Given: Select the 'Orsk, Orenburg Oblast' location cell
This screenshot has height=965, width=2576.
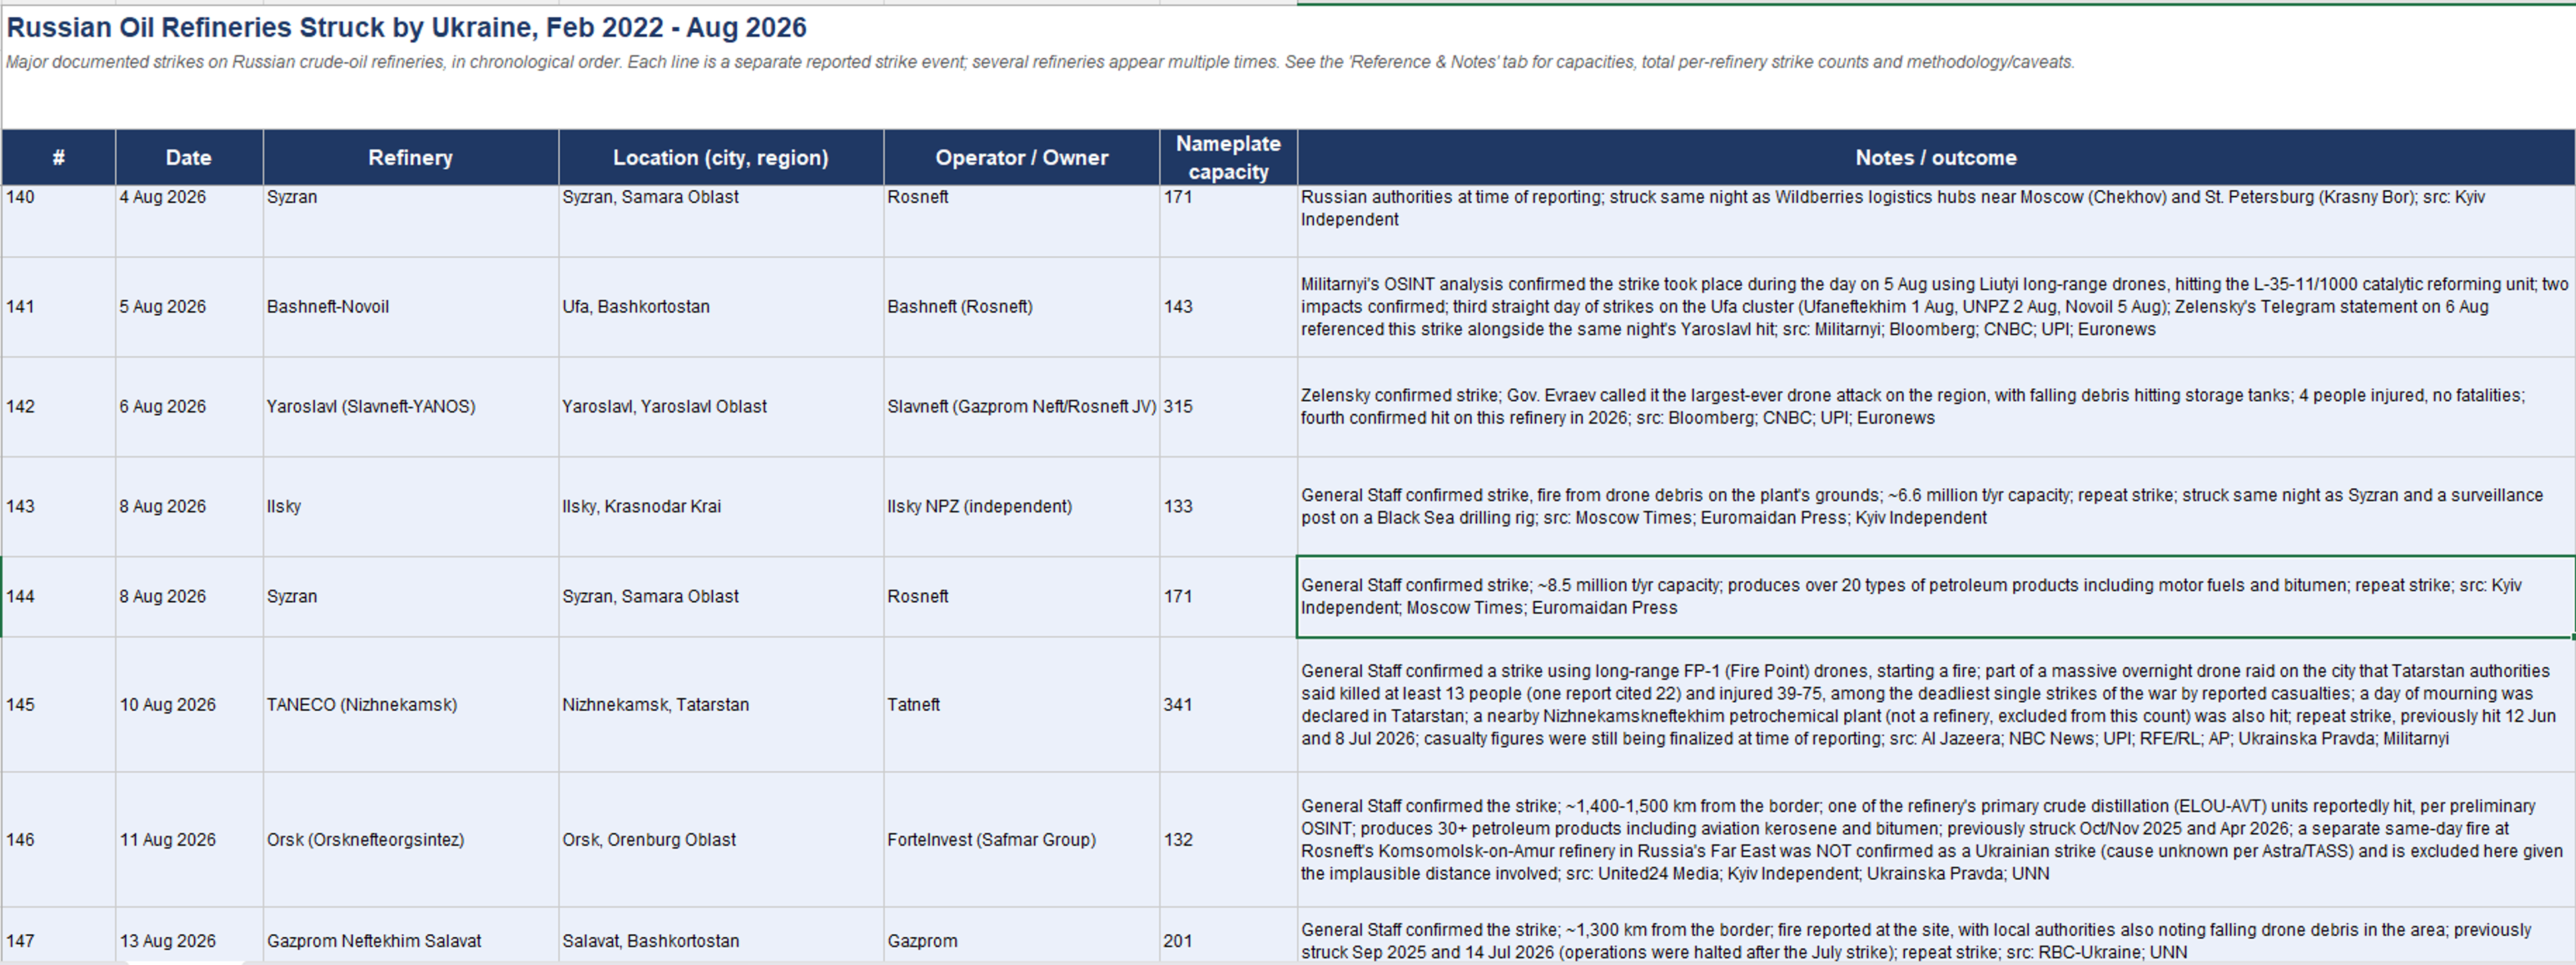Looking at the screenshot, I should [x=721, y=840].
